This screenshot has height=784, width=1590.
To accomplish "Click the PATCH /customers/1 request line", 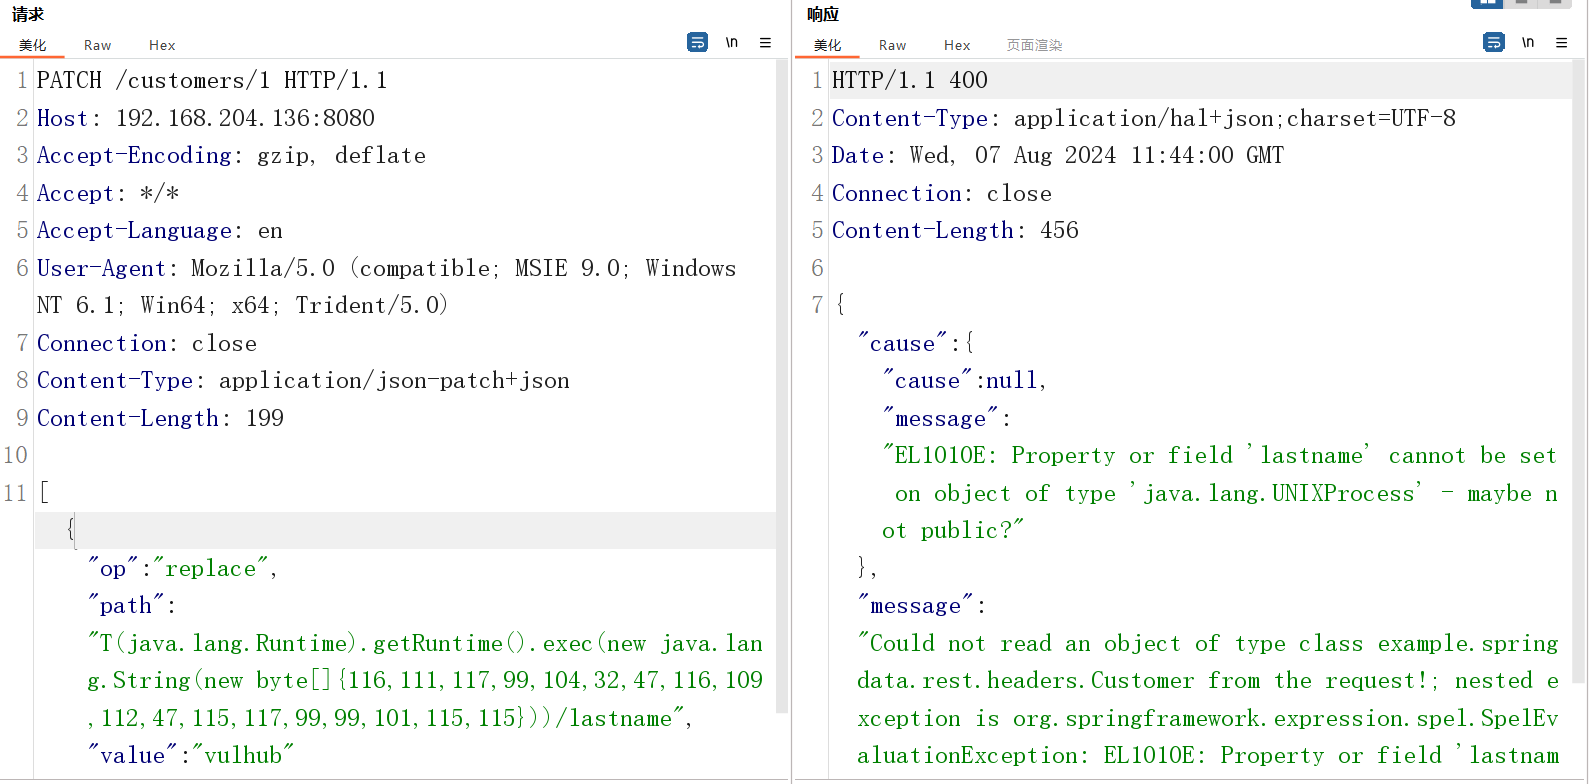I will pos(212,80).
